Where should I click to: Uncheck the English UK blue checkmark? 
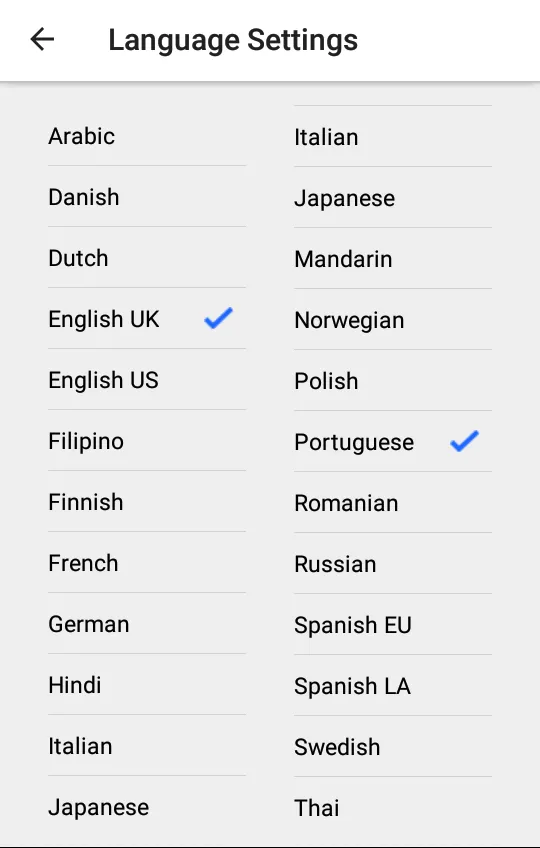[218, 318]
